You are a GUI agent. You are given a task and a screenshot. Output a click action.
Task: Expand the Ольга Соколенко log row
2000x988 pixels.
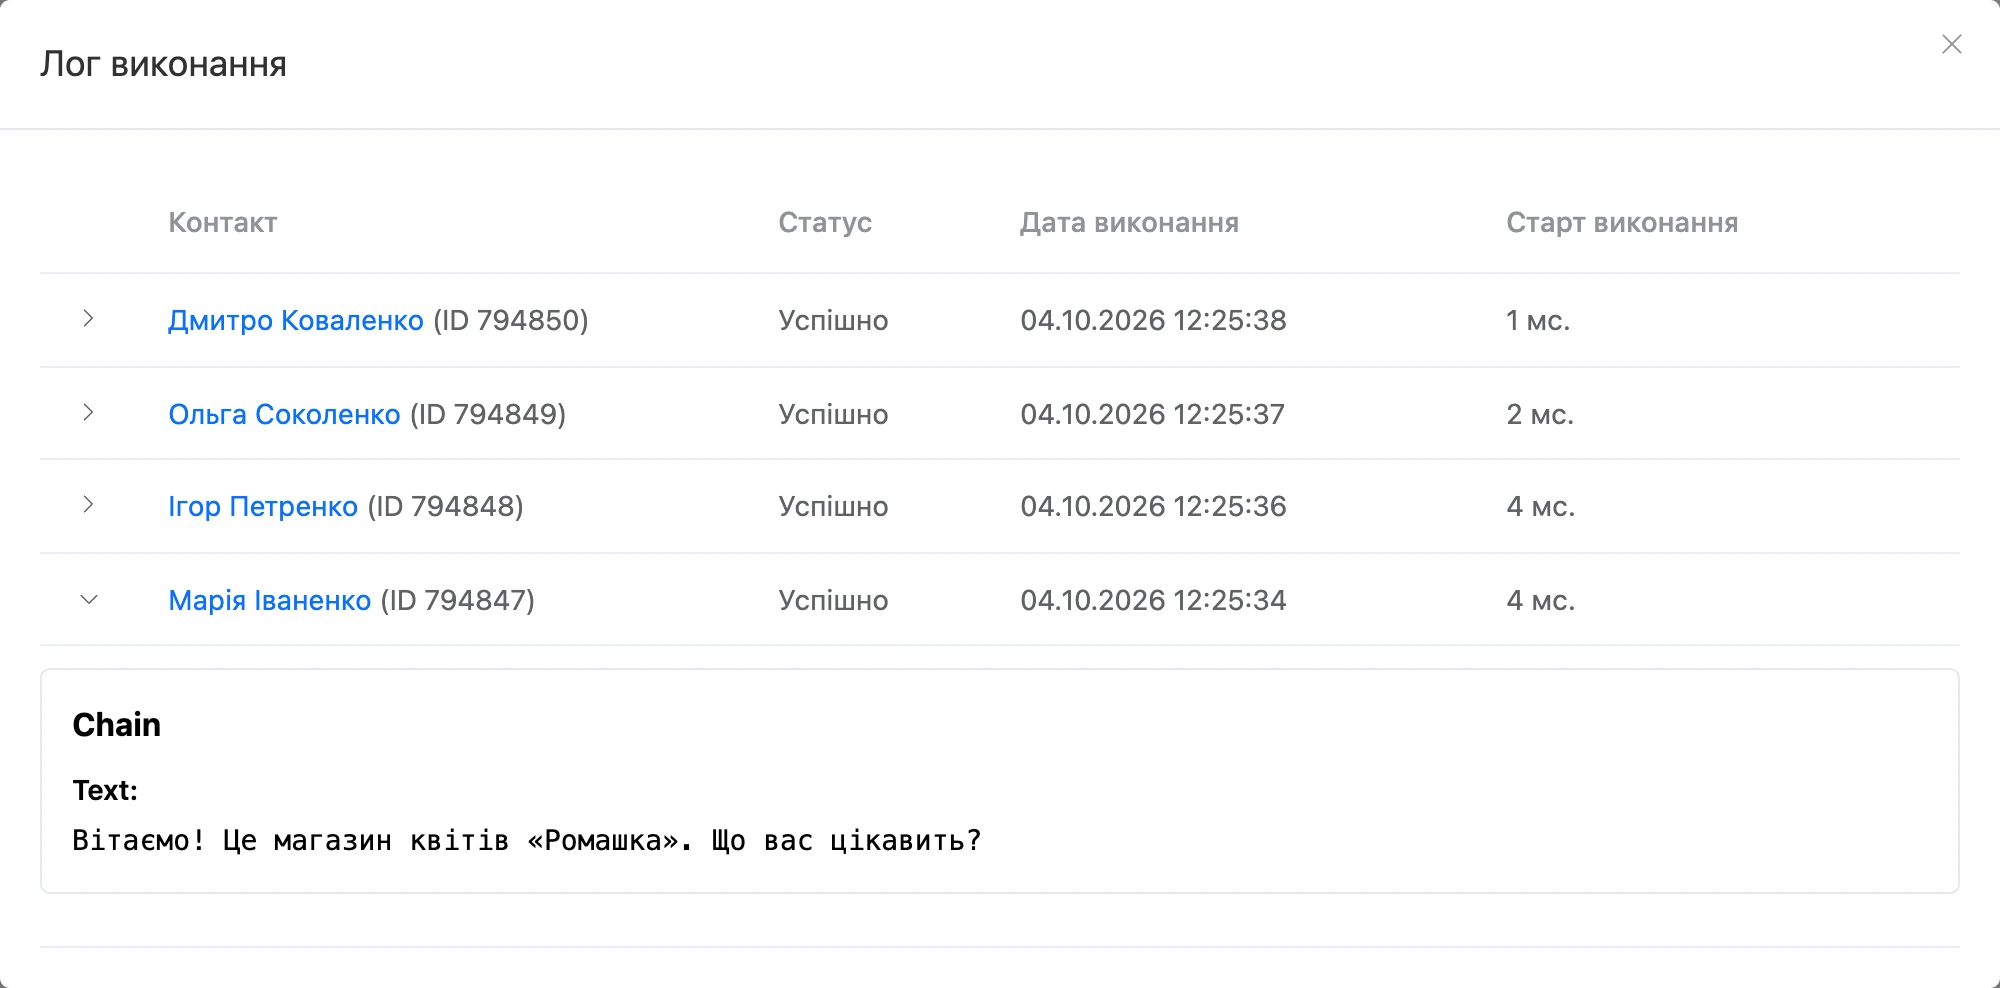[88, 413]
